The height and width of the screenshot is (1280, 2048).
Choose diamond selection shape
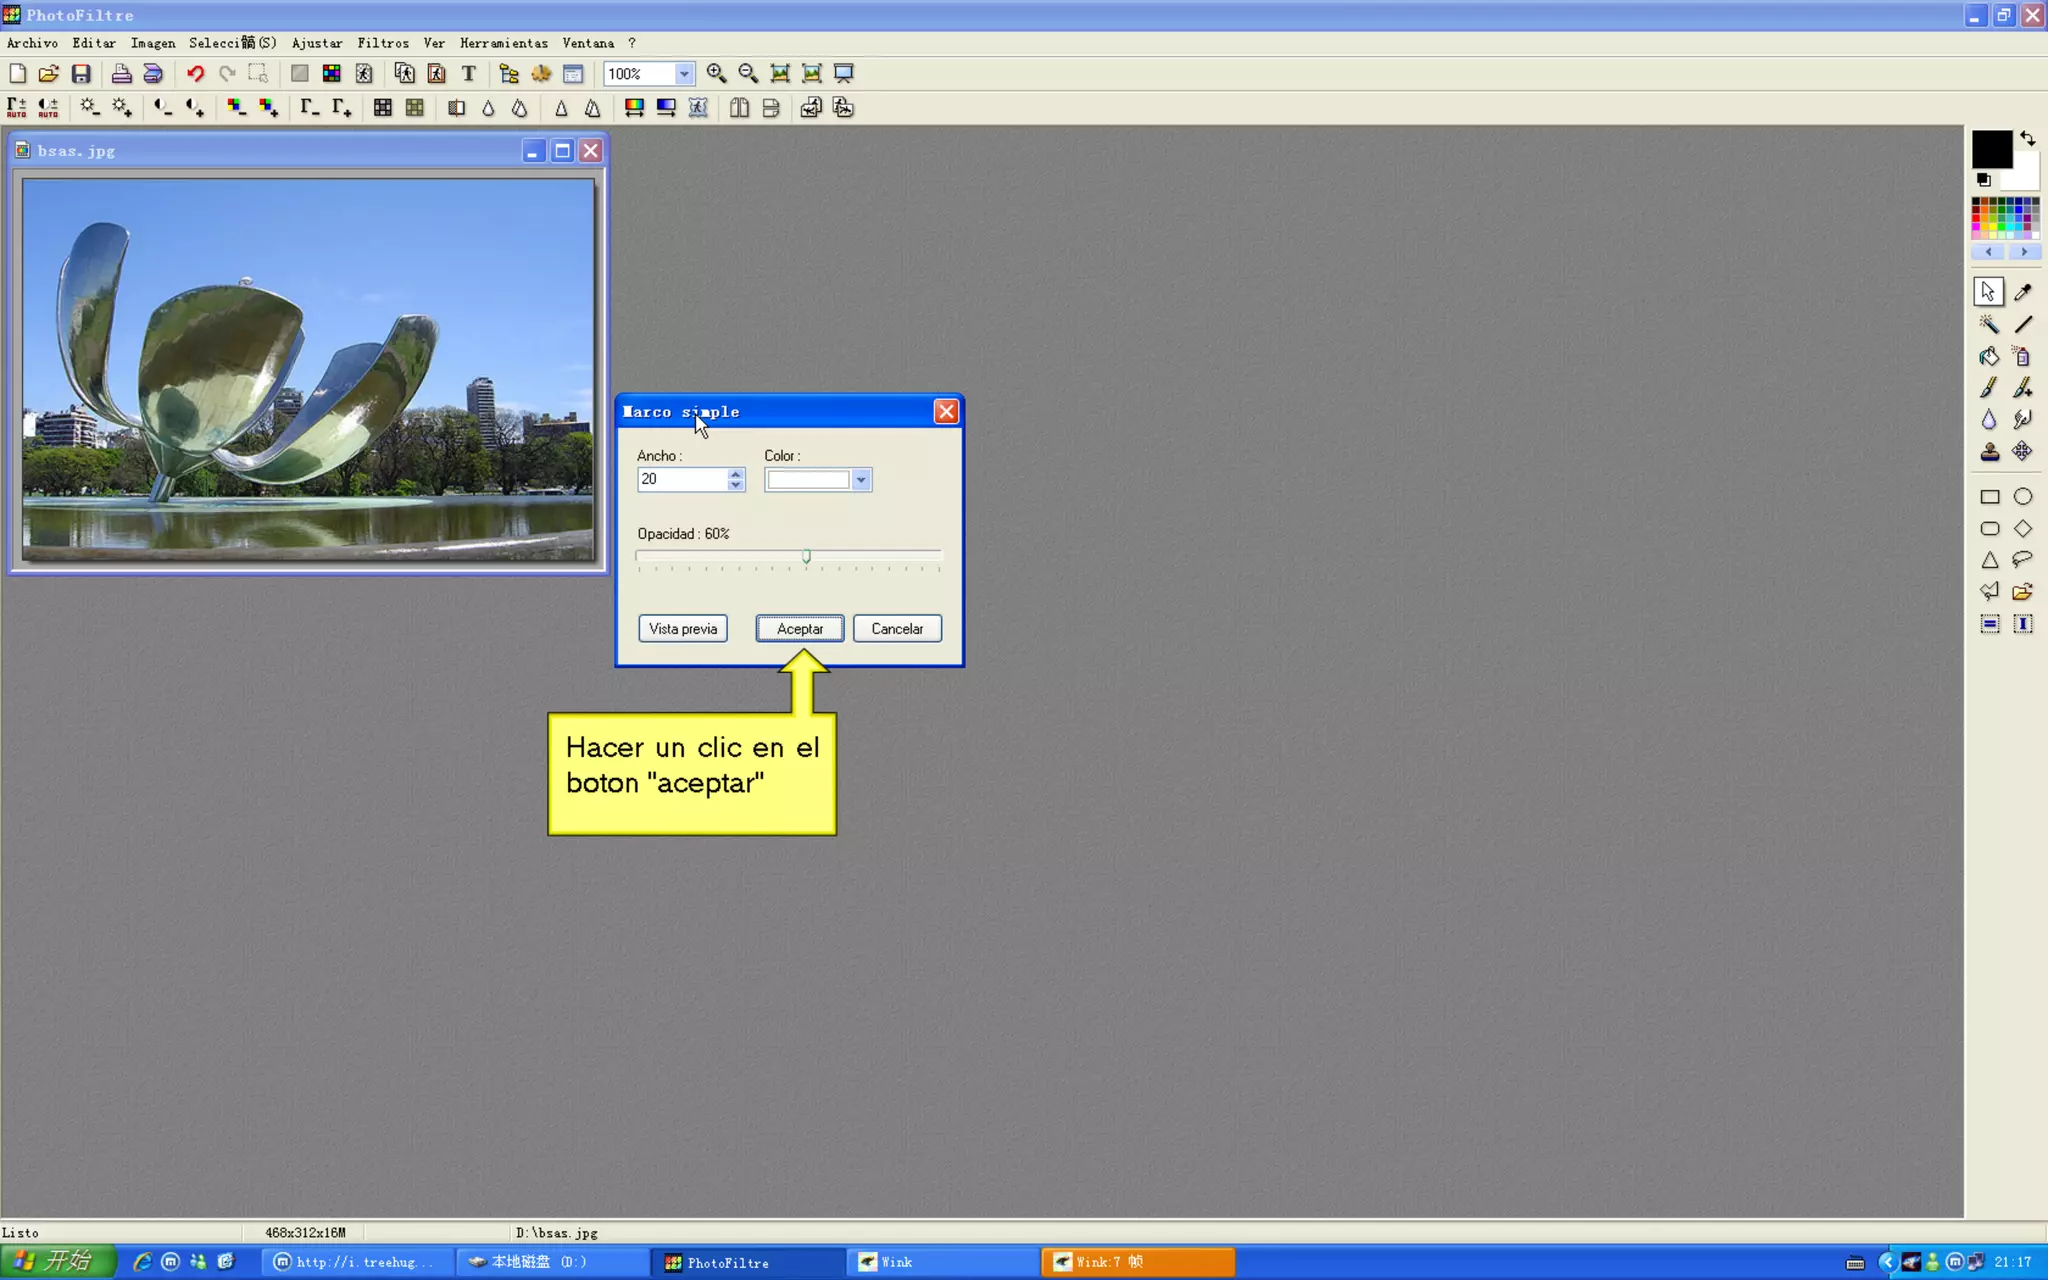point(2023,529)
